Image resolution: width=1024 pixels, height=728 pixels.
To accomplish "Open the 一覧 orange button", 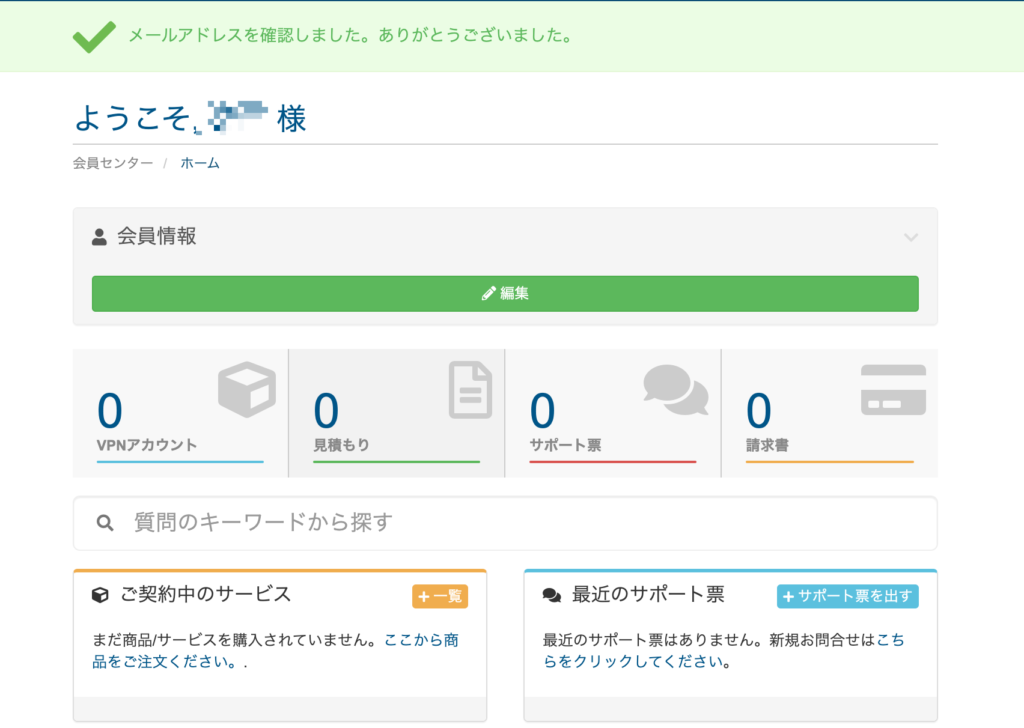I will coord(440,596).
